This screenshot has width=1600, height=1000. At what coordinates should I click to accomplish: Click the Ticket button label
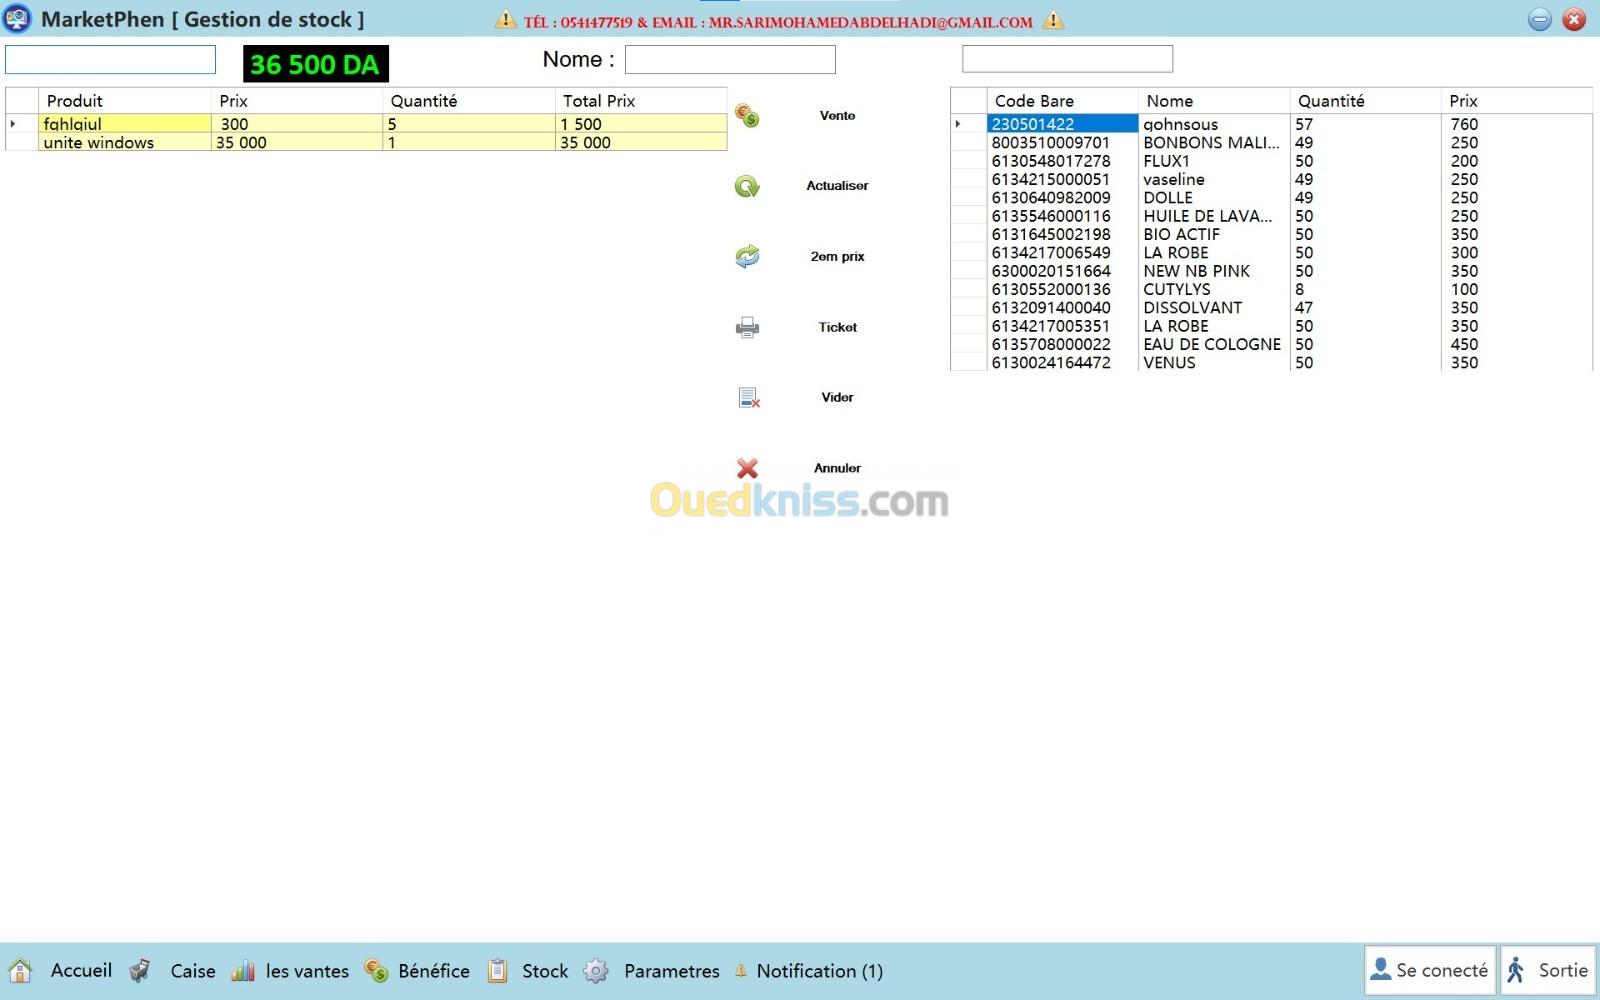coord(837,327)
